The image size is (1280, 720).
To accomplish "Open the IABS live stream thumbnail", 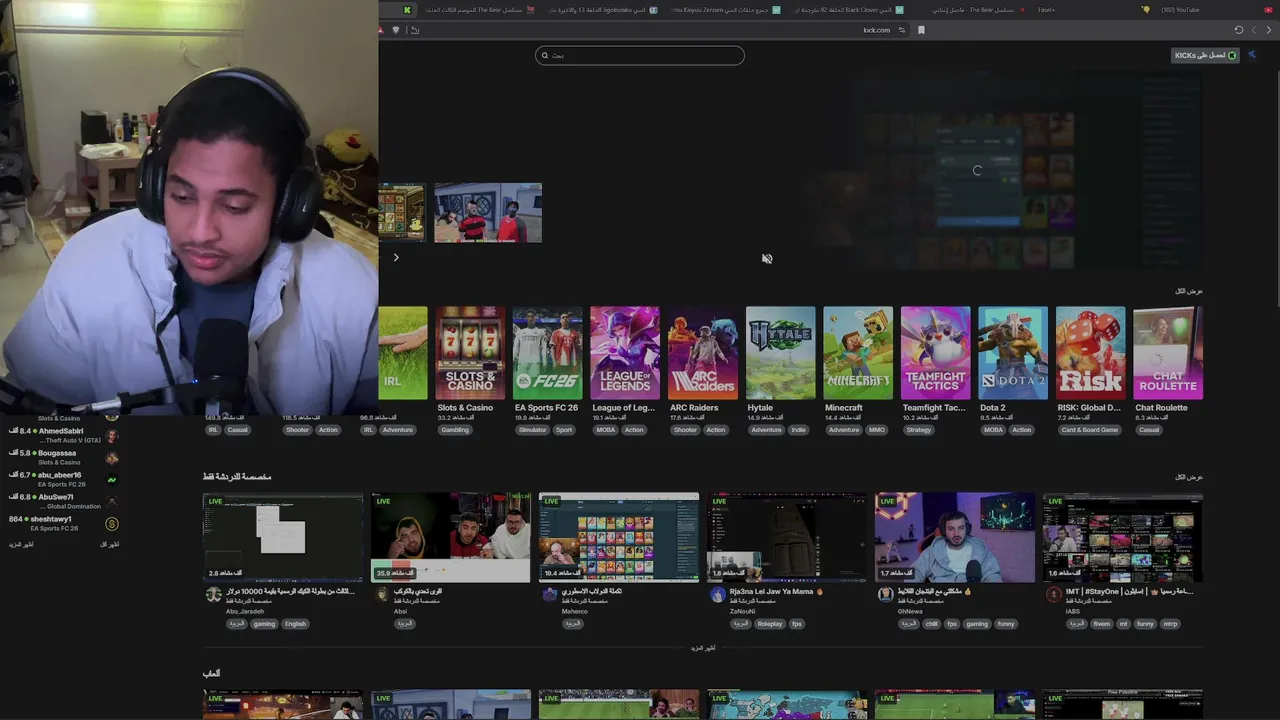I will (x=1123, y=537).
